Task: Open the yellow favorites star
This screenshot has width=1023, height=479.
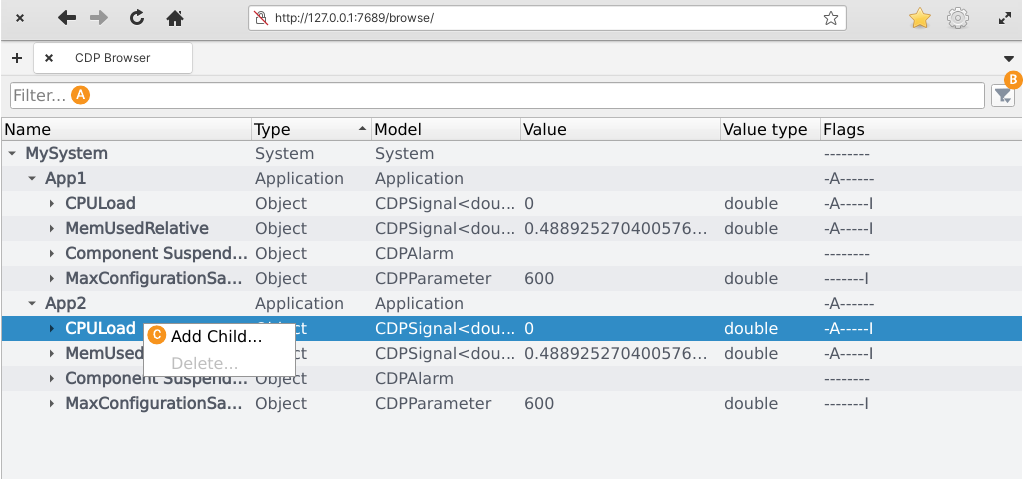Action: 920,18
